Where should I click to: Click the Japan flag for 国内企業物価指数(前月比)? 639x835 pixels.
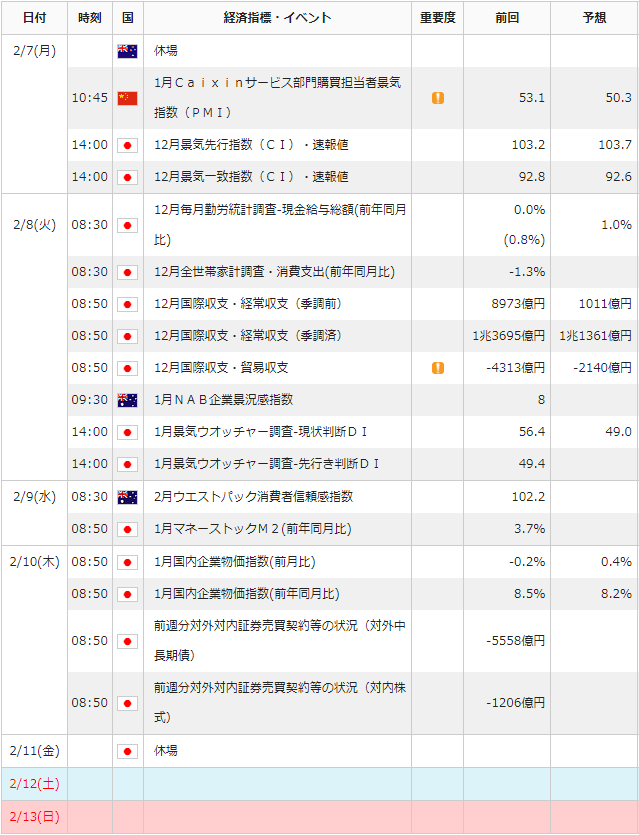coord(127,562)
